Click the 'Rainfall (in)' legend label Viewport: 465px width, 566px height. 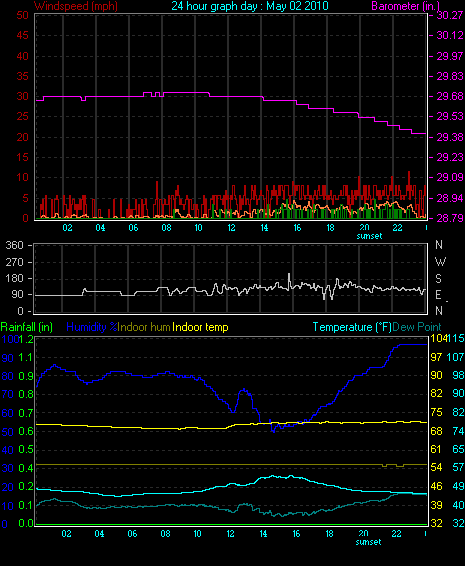point(27,327)
